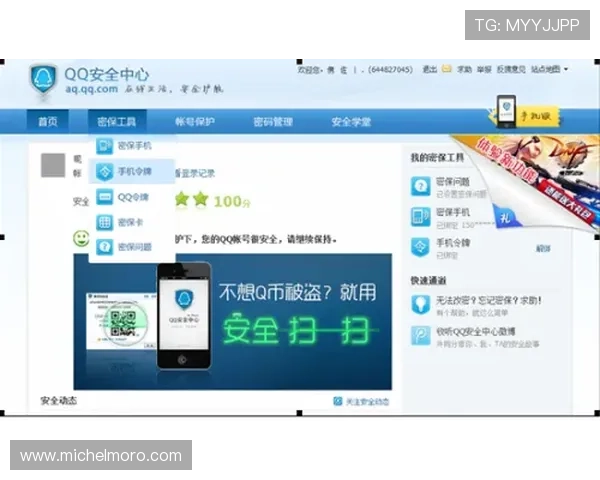Open the 密码管理 nav tab

tap(273, 122)
